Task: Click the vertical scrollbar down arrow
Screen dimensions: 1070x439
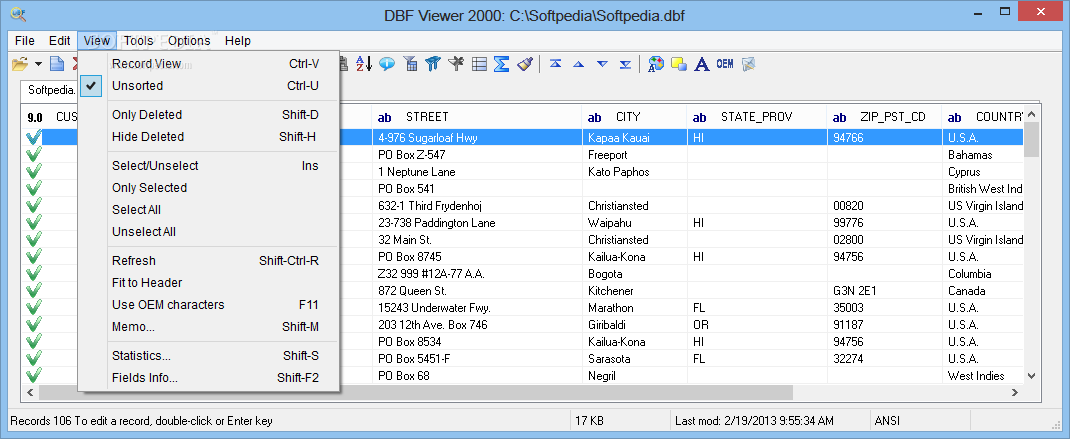Action: [x=1031, y=376]
